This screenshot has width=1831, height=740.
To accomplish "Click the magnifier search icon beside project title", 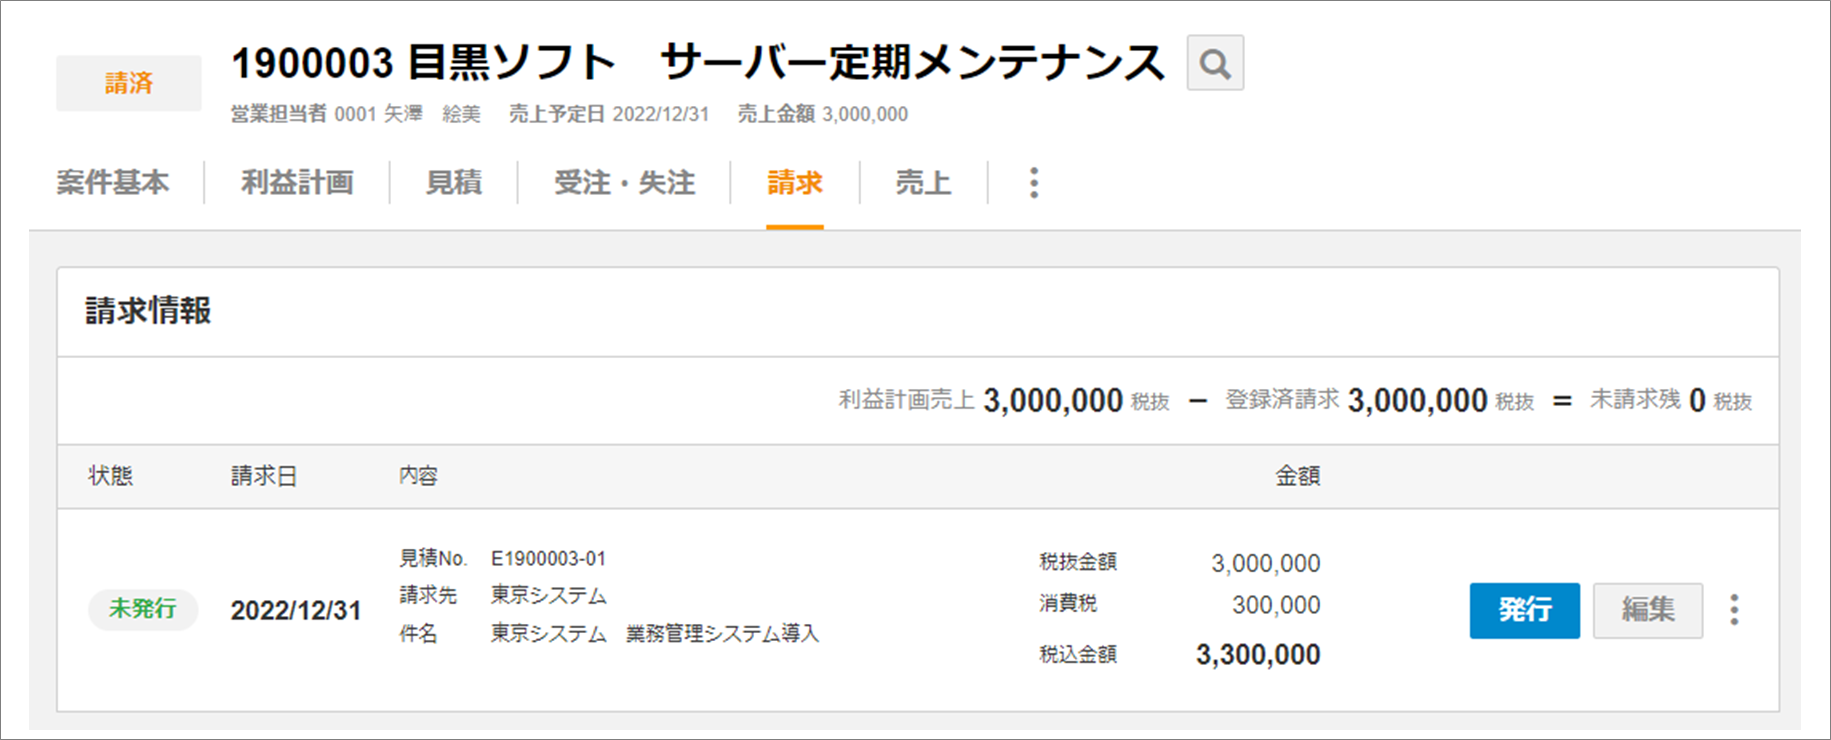I will (1215, 63).
